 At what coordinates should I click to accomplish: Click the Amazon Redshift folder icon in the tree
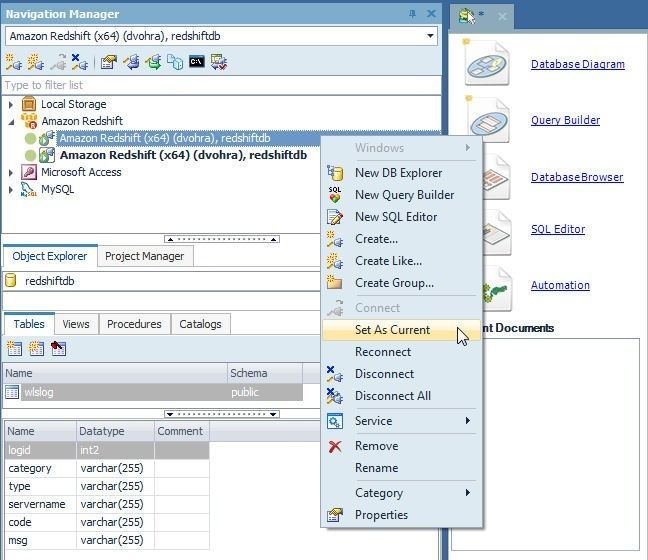[x=29, y=121]
